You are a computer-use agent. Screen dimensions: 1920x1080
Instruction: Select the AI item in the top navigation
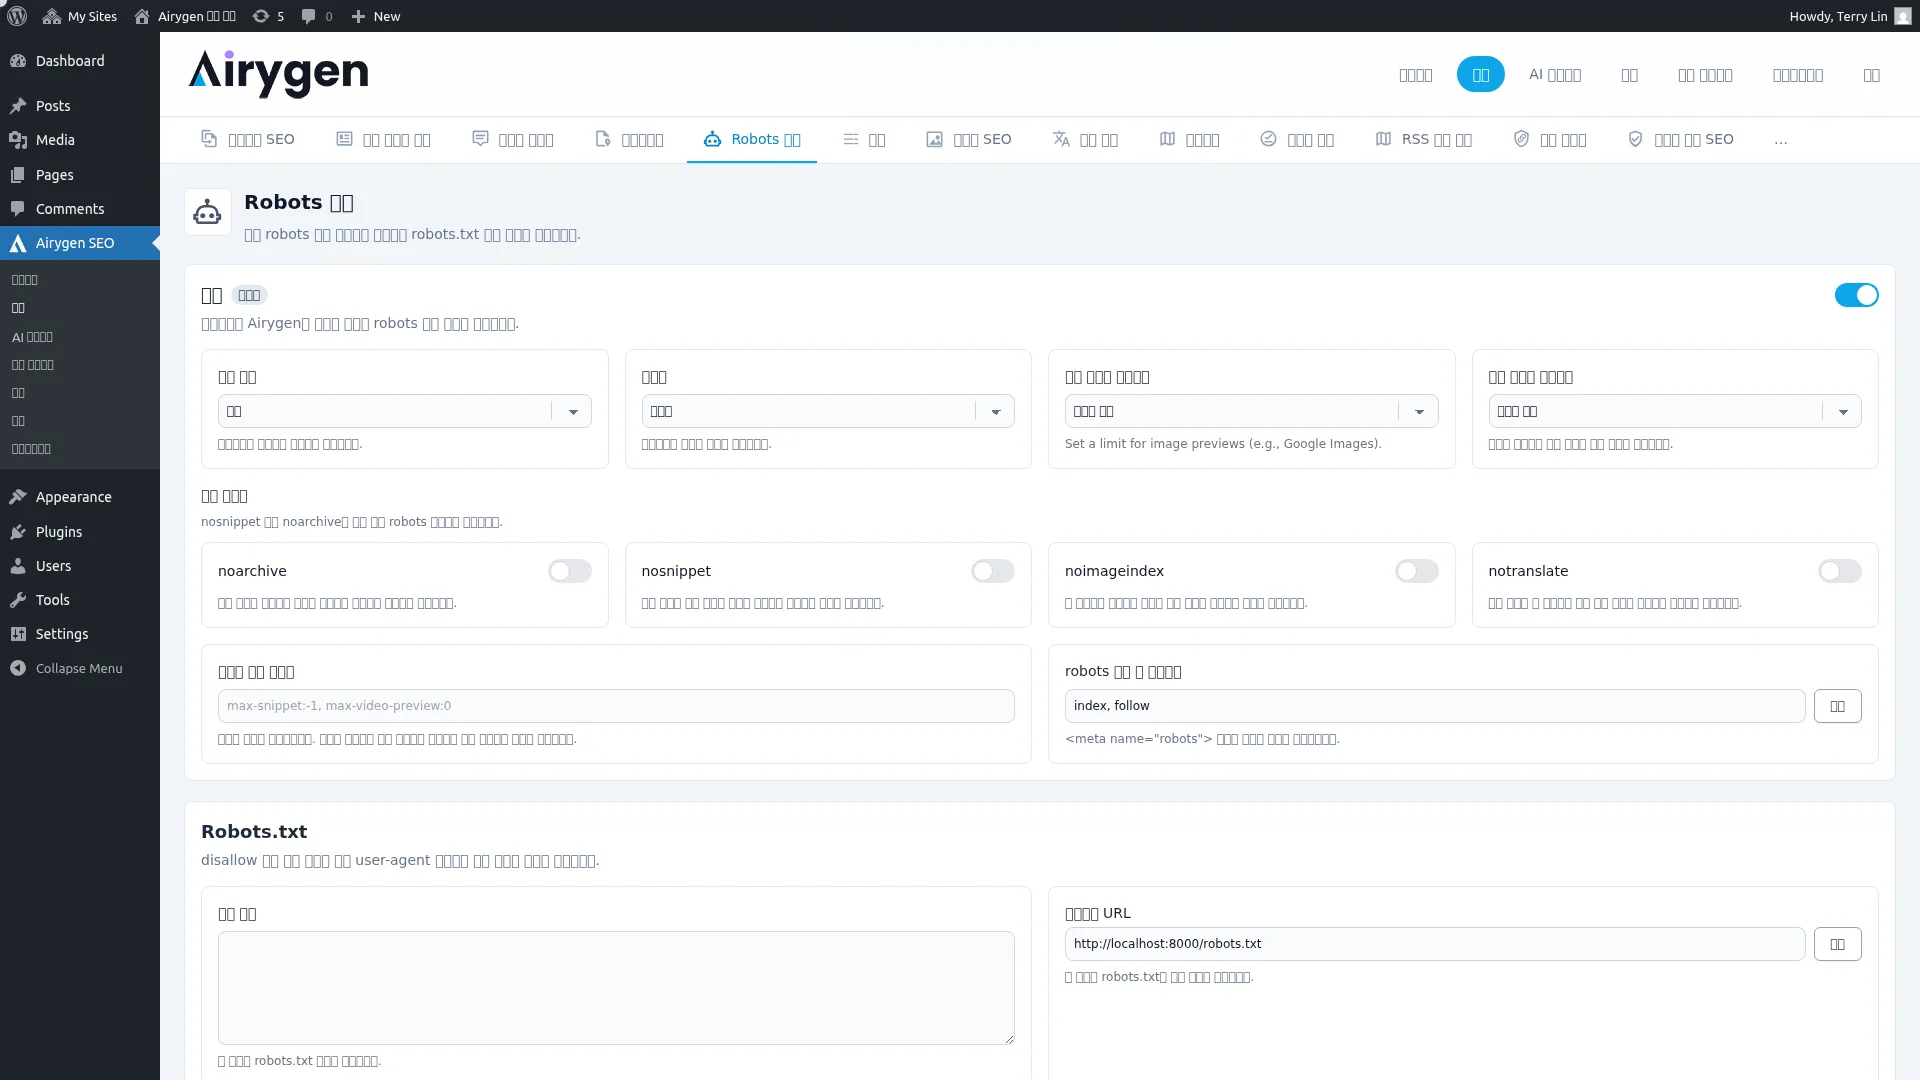(x=1555, y=75)
